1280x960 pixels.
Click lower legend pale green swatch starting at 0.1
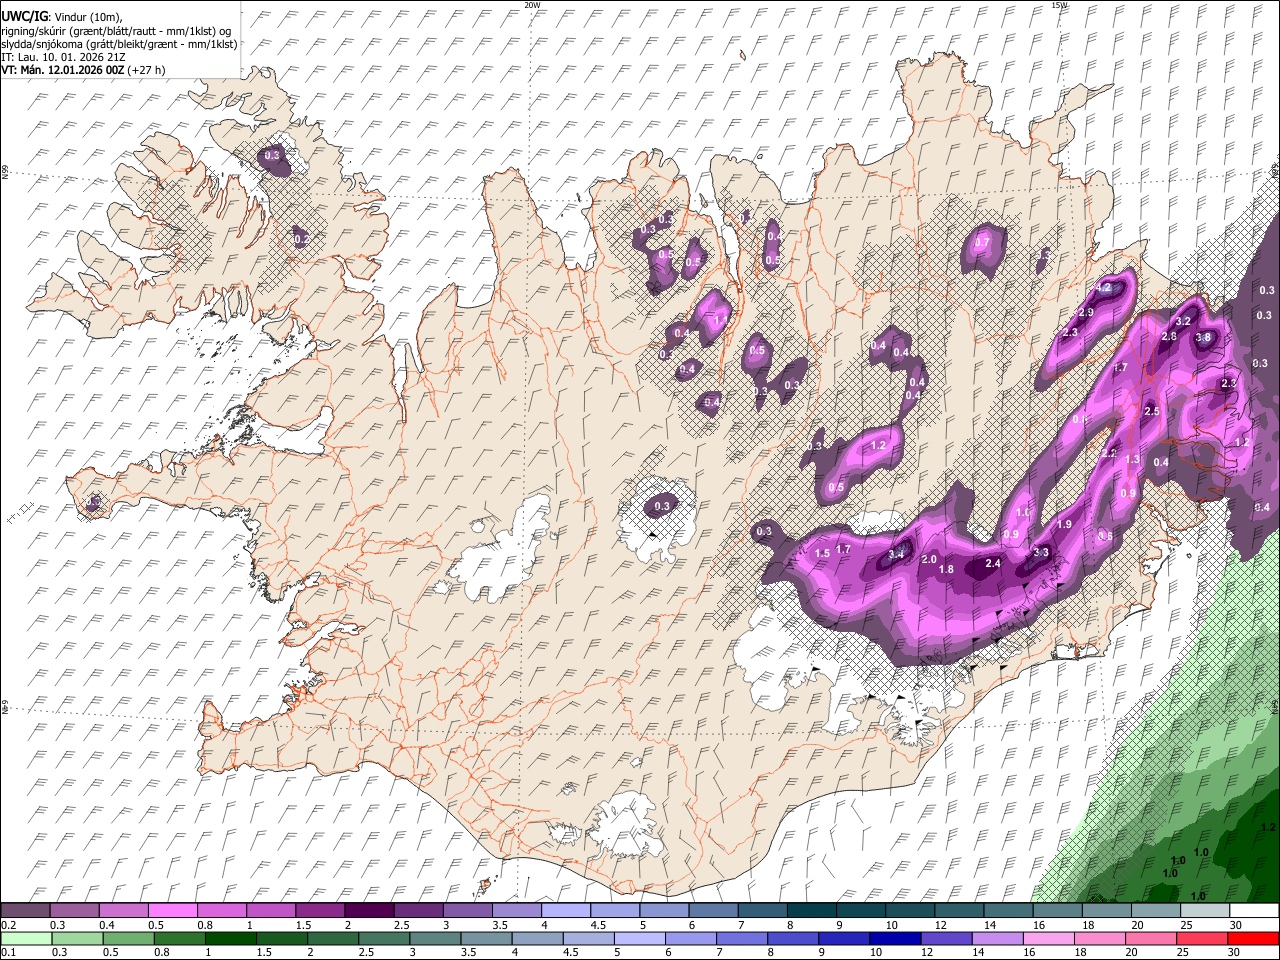tap(27, 938)
